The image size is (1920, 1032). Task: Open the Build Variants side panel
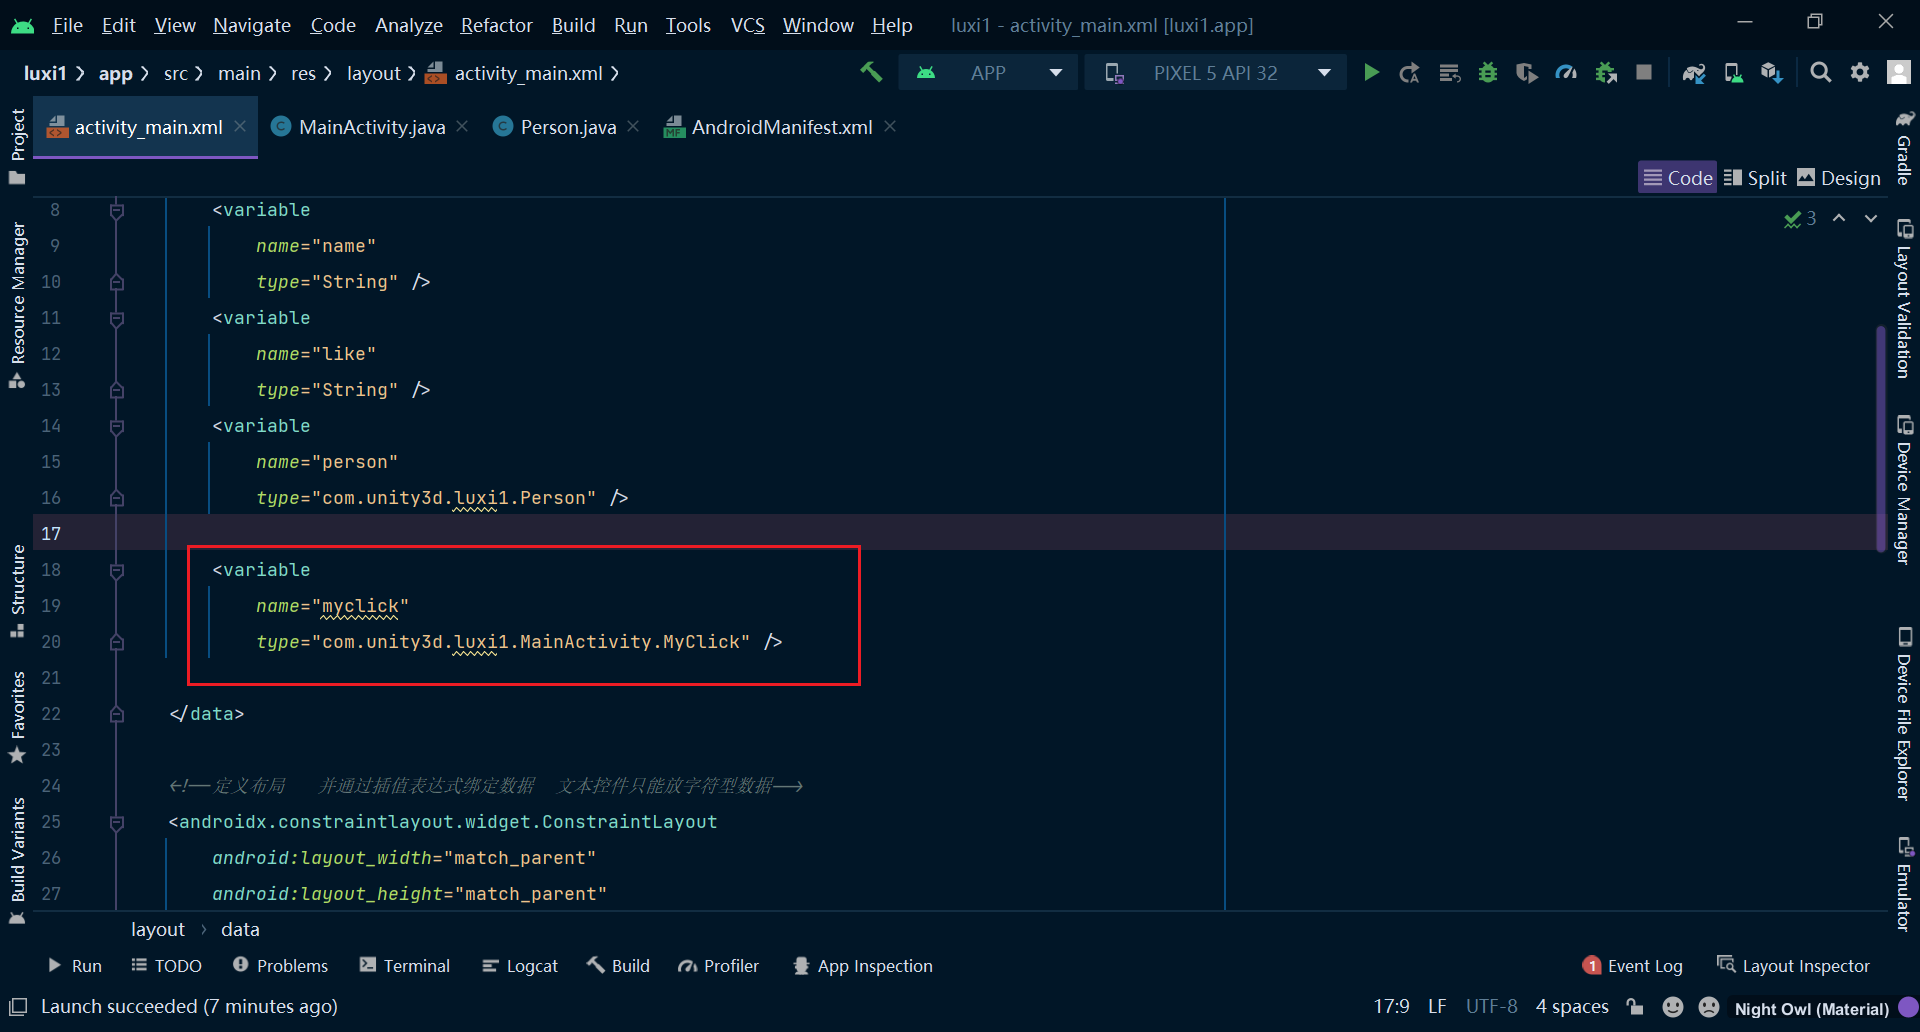[x=17, y=861]
